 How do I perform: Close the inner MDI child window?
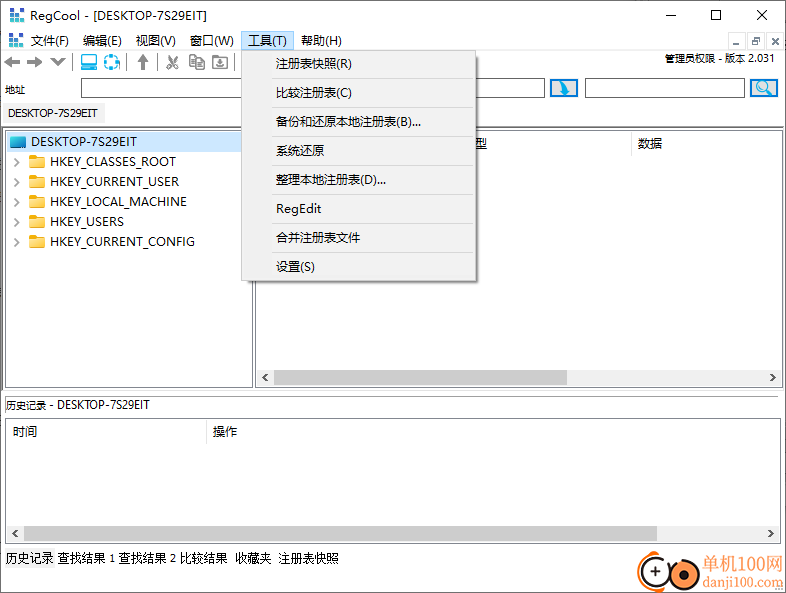(775, 41)
